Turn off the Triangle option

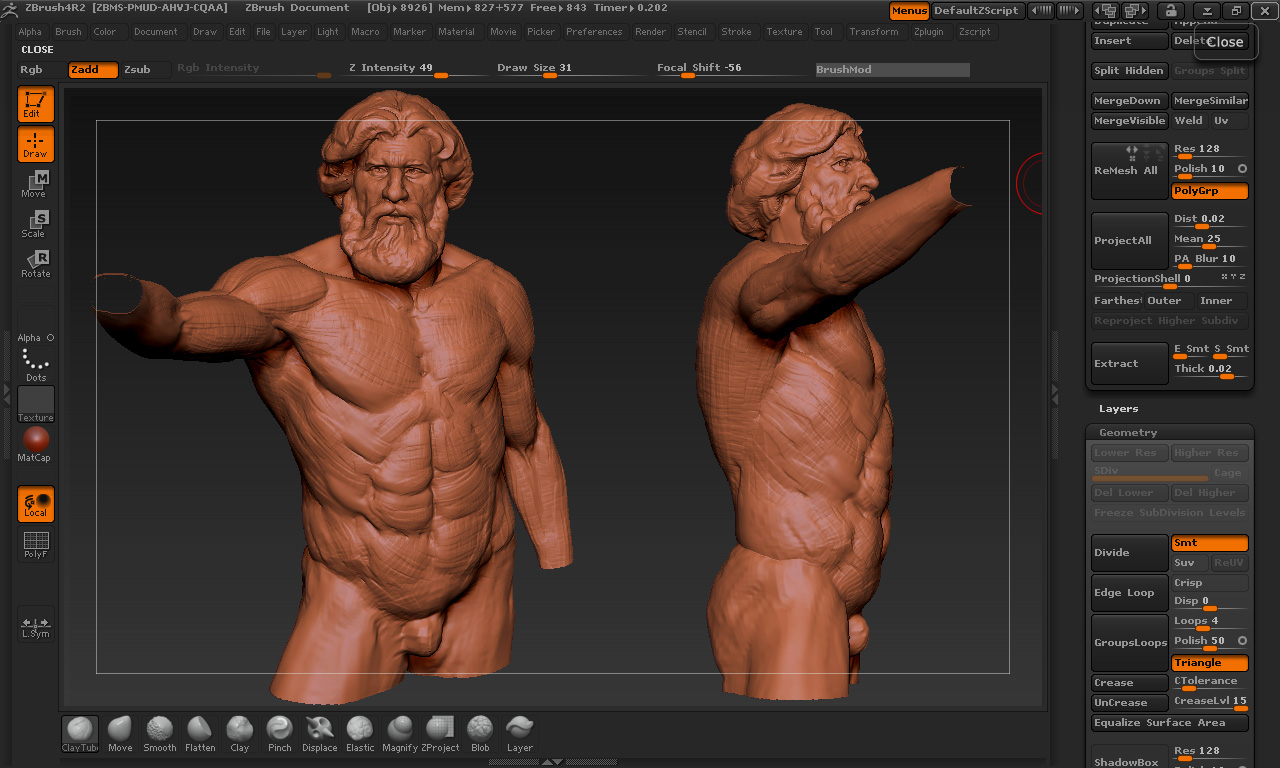click(x=1209, y=663)
